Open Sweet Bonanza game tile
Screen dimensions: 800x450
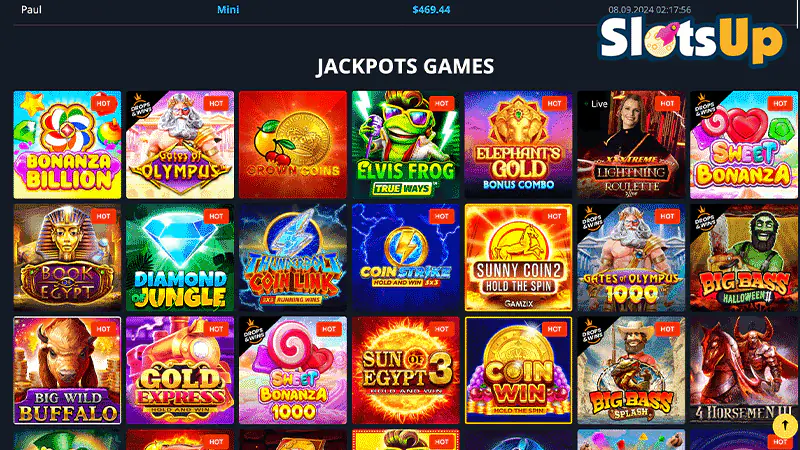[744, 145]
